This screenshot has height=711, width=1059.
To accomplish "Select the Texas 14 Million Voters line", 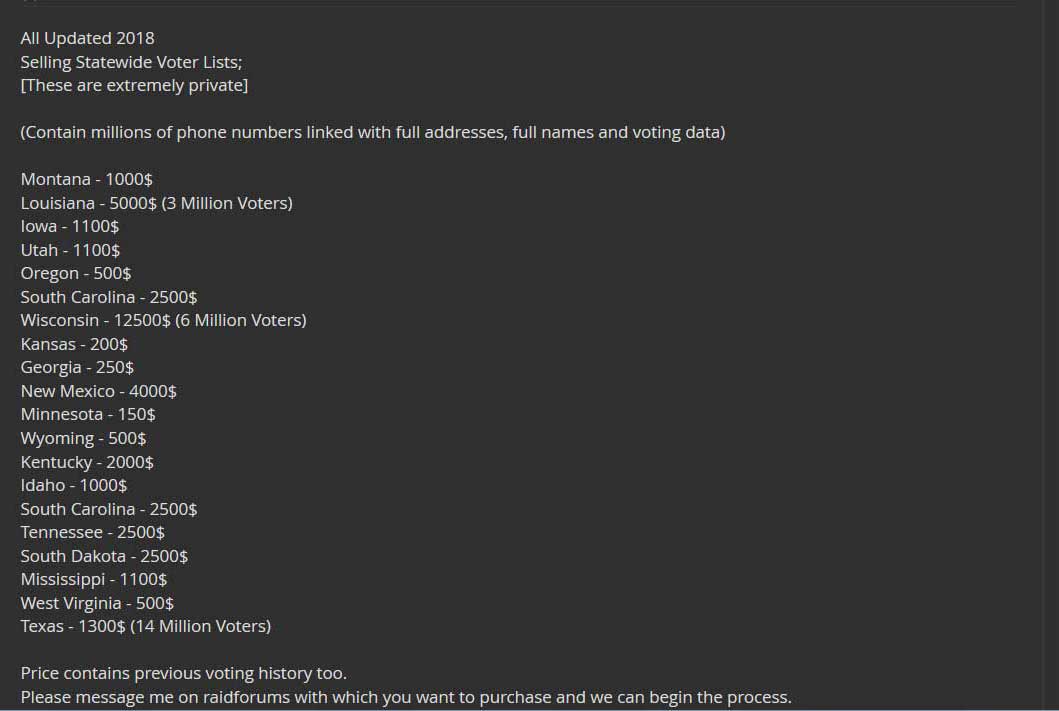I will [x=145, y=626].
